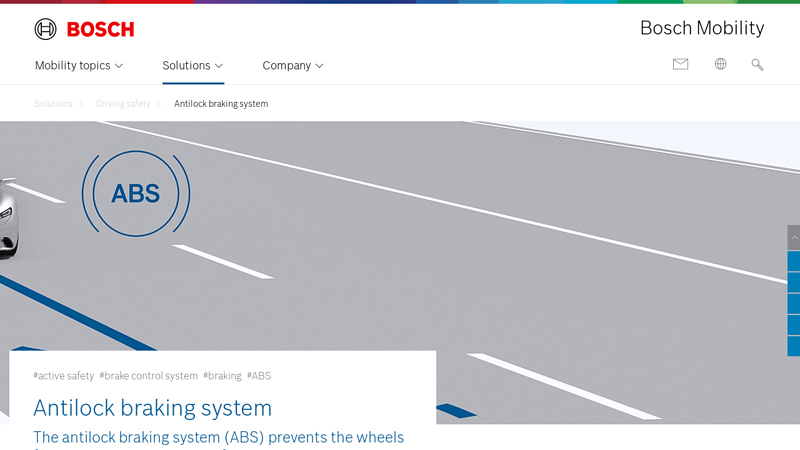
Task: Click the scroll-to-top arrow button
Action: coord(794,237)
